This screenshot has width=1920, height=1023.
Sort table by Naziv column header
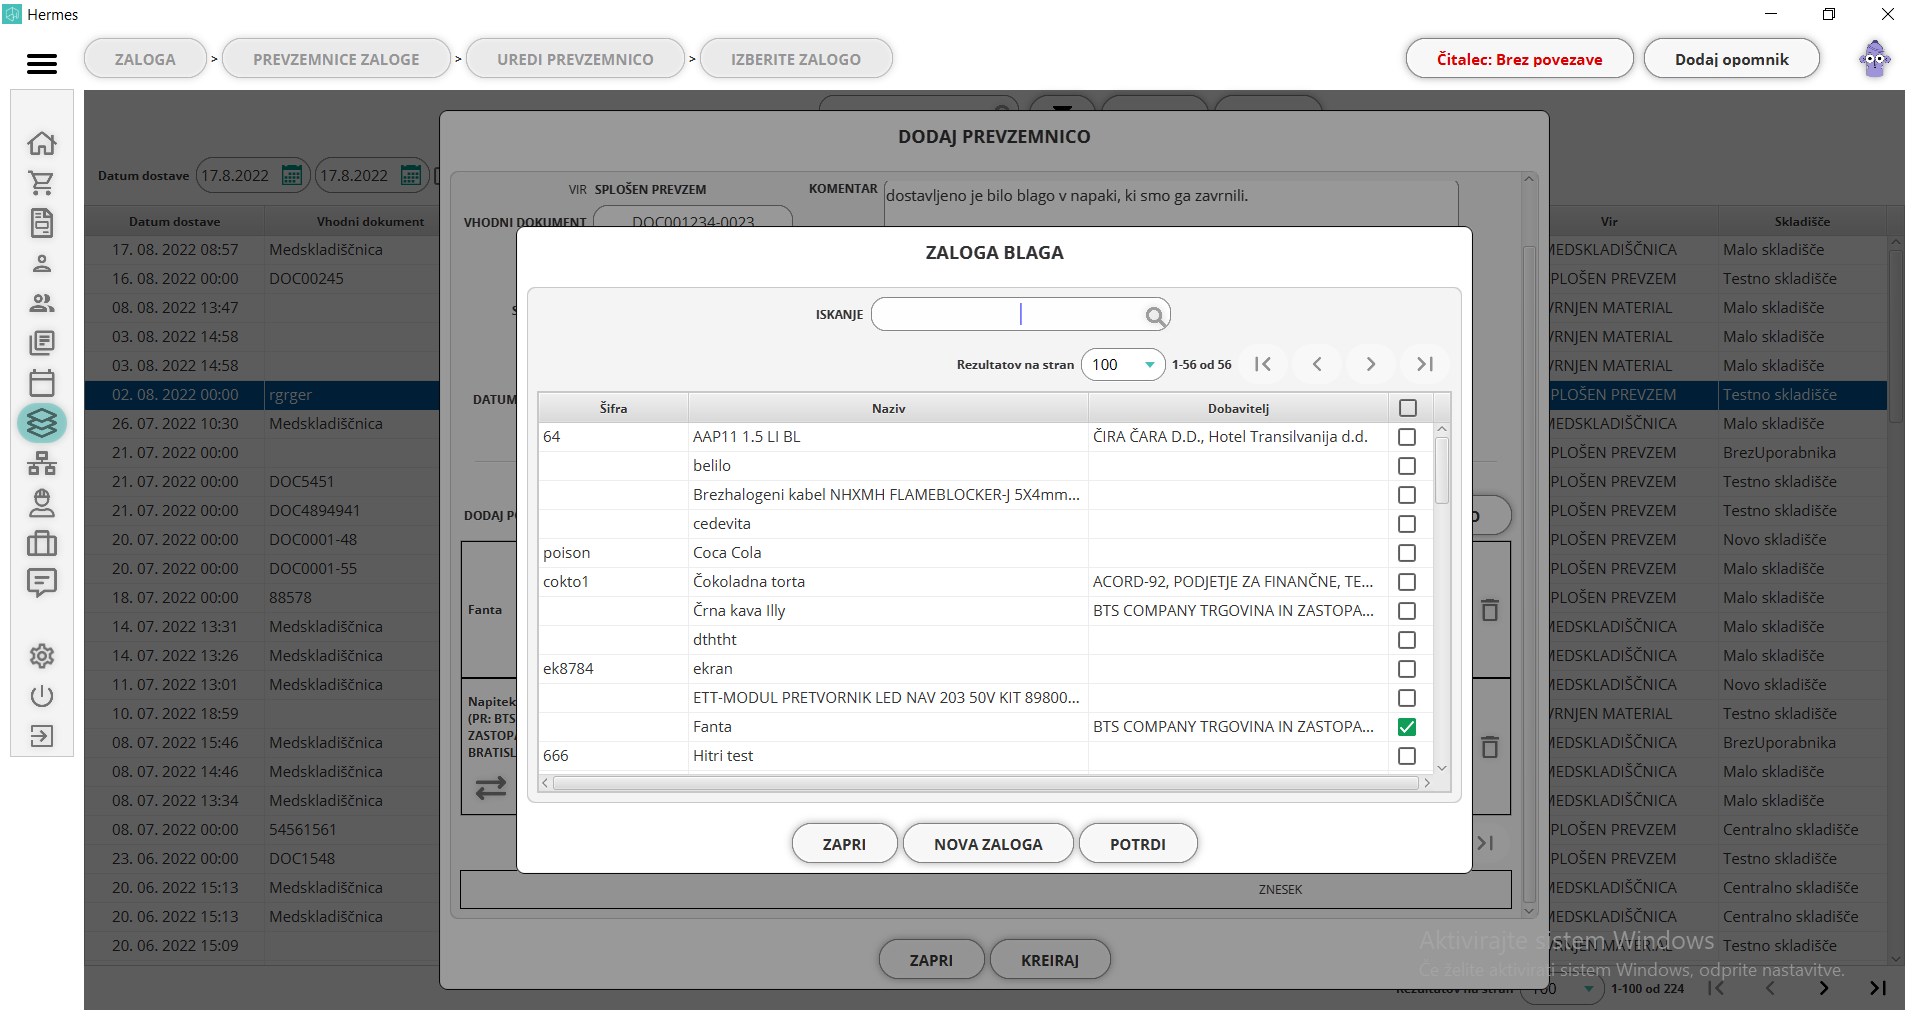tap(888, 408)
